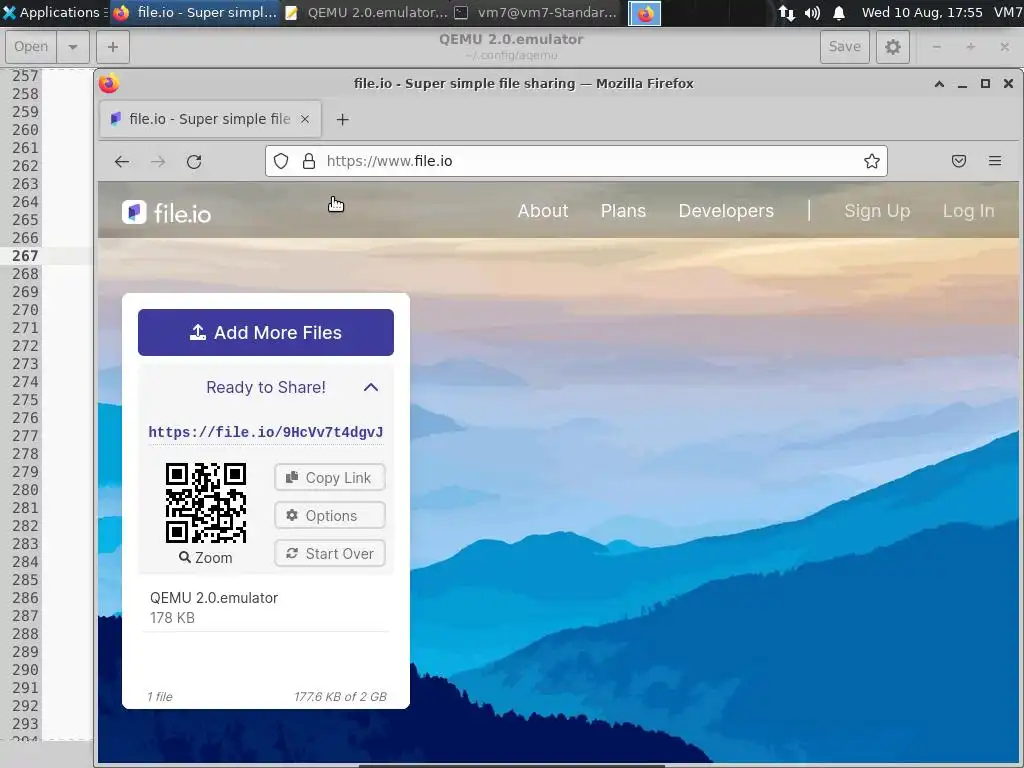The image size is (1024, 768).
Task: Click the Firefox back arrow
Action: pyautogui.click(x=122, y=161)
